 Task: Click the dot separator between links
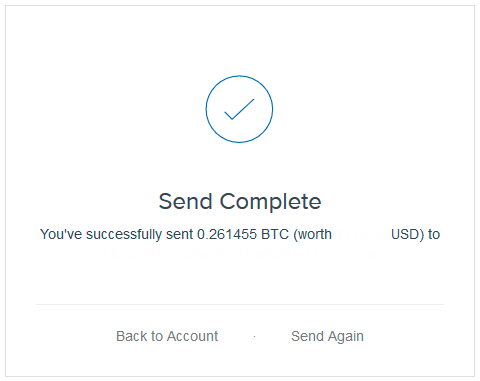click(x=254, y=337)
